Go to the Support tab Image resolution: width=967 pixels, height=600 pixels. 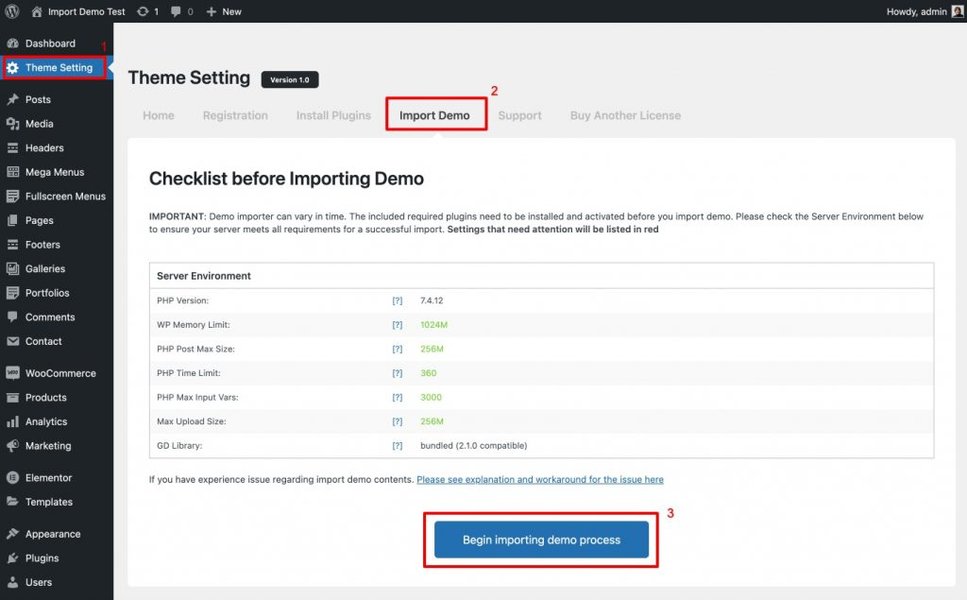tap(520, 115)
